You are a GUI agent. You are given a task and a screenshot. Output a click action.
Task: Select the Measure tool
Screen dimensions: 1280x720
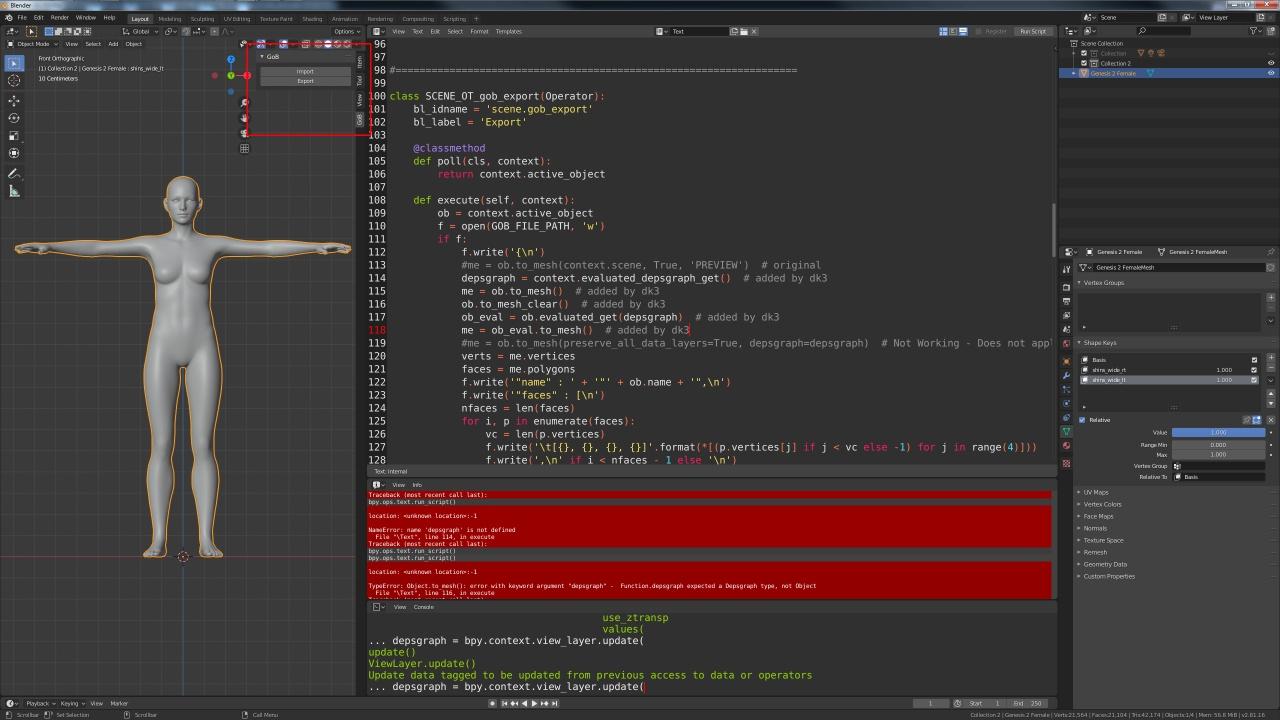pyautogui.click(x=14, y=191)
